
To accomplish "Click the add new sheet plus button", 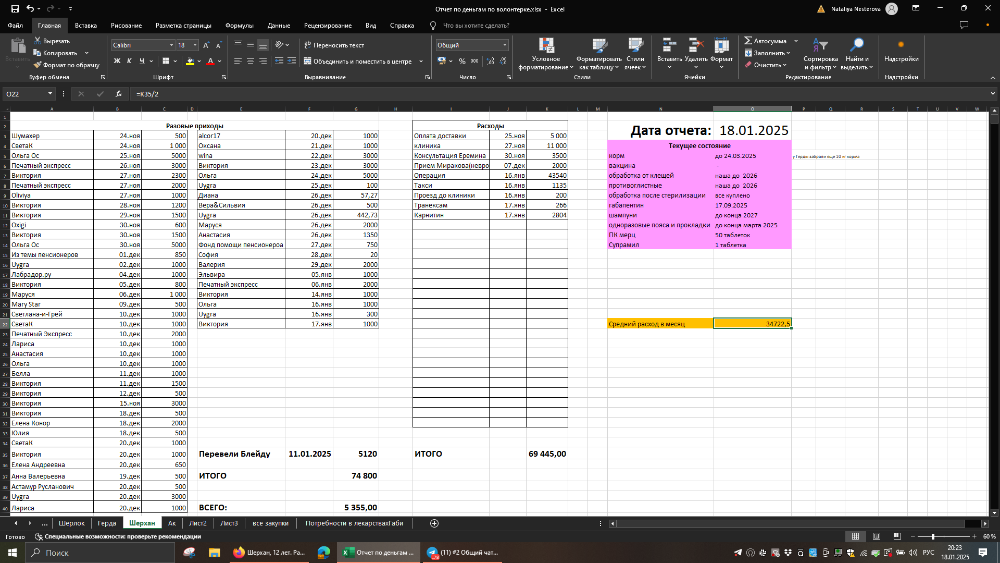I will coord(433,523).
